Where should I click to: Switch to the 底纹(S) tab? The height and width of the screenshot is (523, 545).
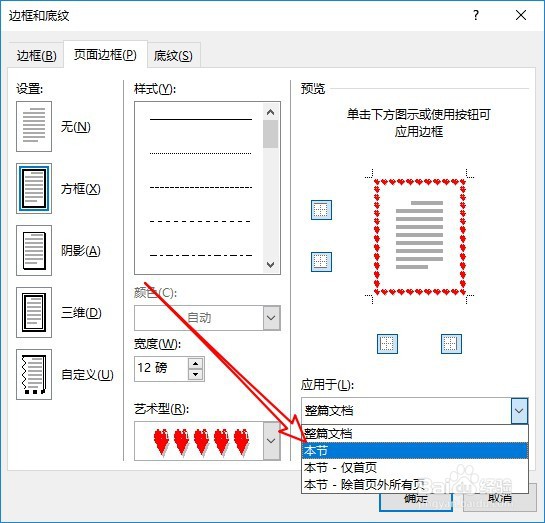(x=173, y=56)
